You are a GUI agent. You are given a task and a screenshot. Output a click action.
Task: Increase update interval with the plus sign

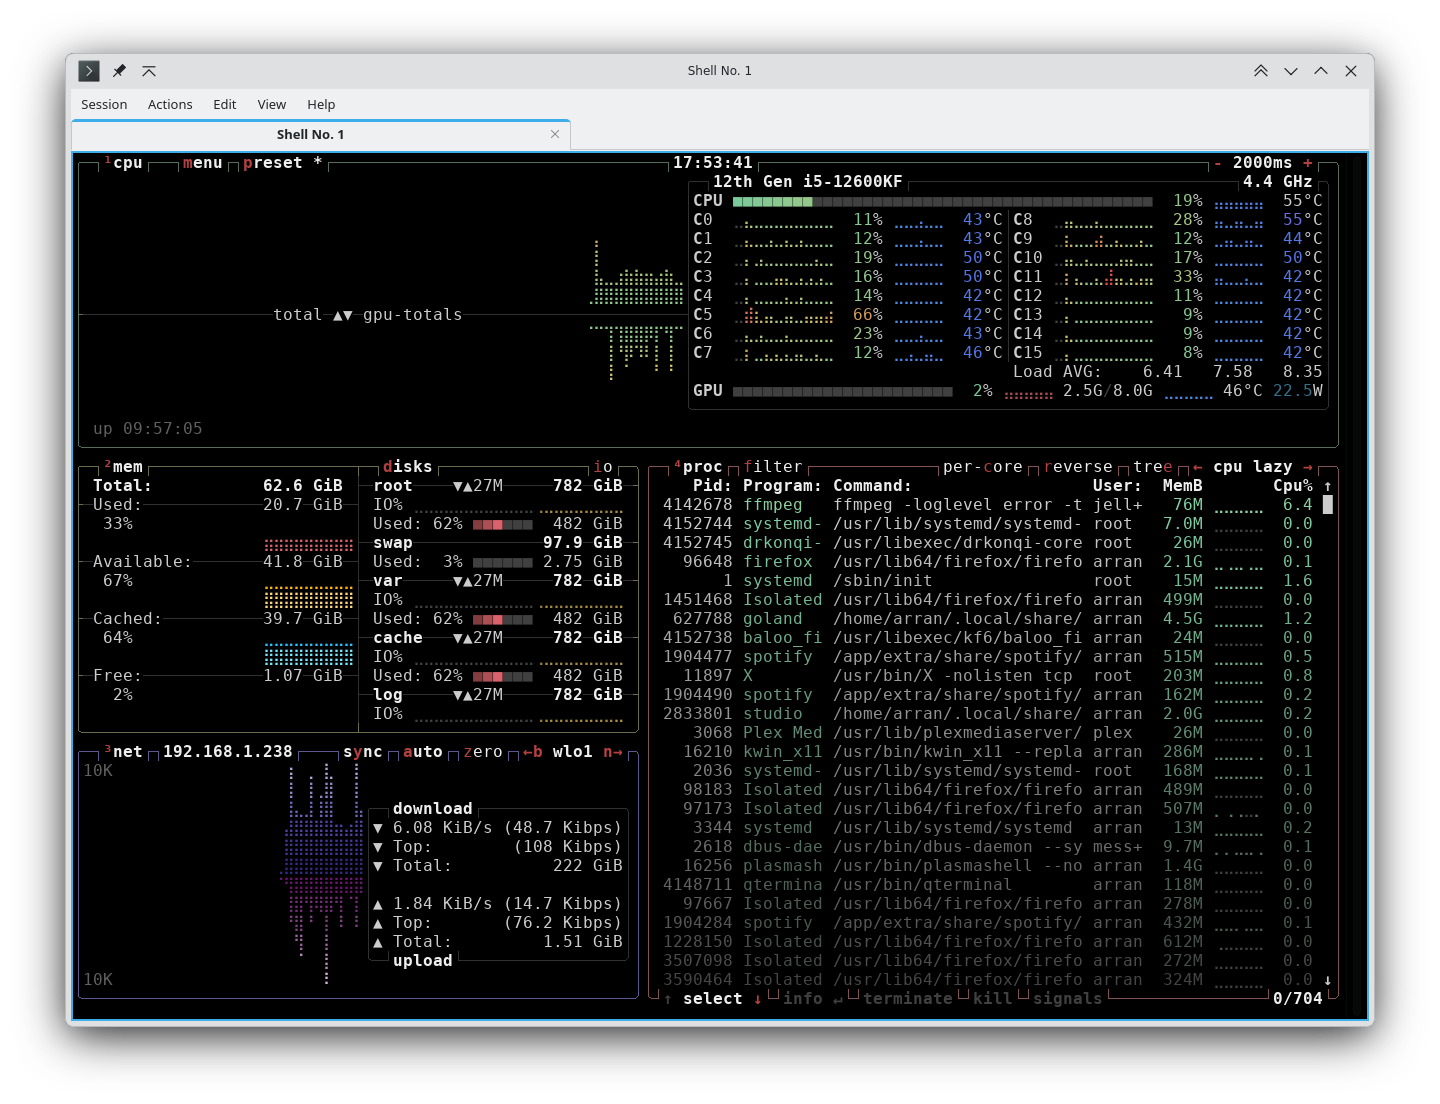1307,163
